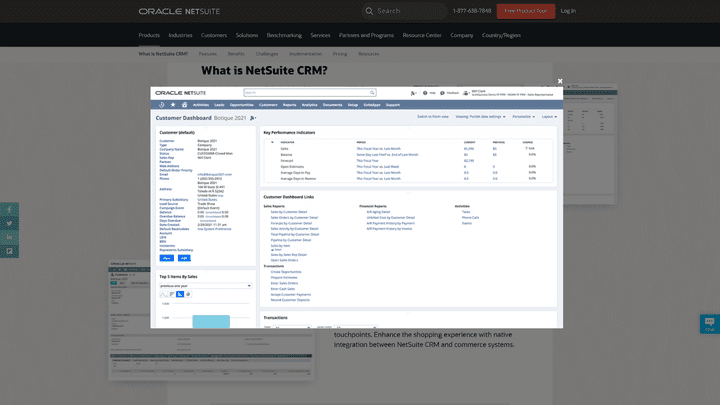Select the line chart type icon
Image resolution: width=720 pixels, height=405 pixels.
(x=164, y=294)
